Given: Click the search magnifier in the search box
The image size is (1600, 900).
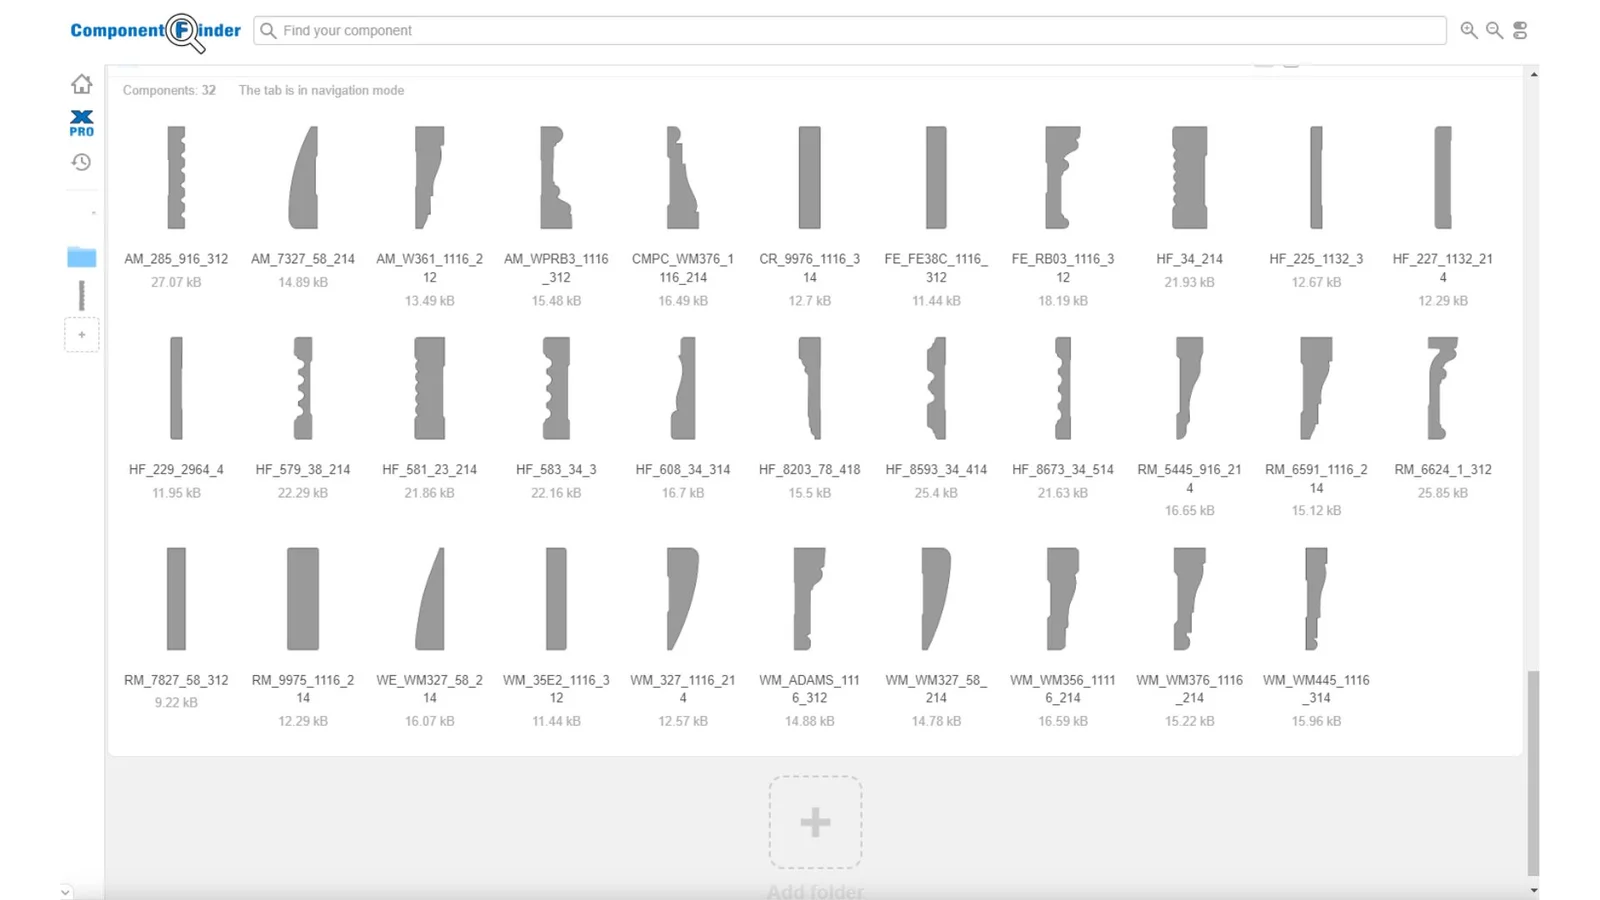Looking at the screenshot, I should pyautogui.click(x=268, y=31).
